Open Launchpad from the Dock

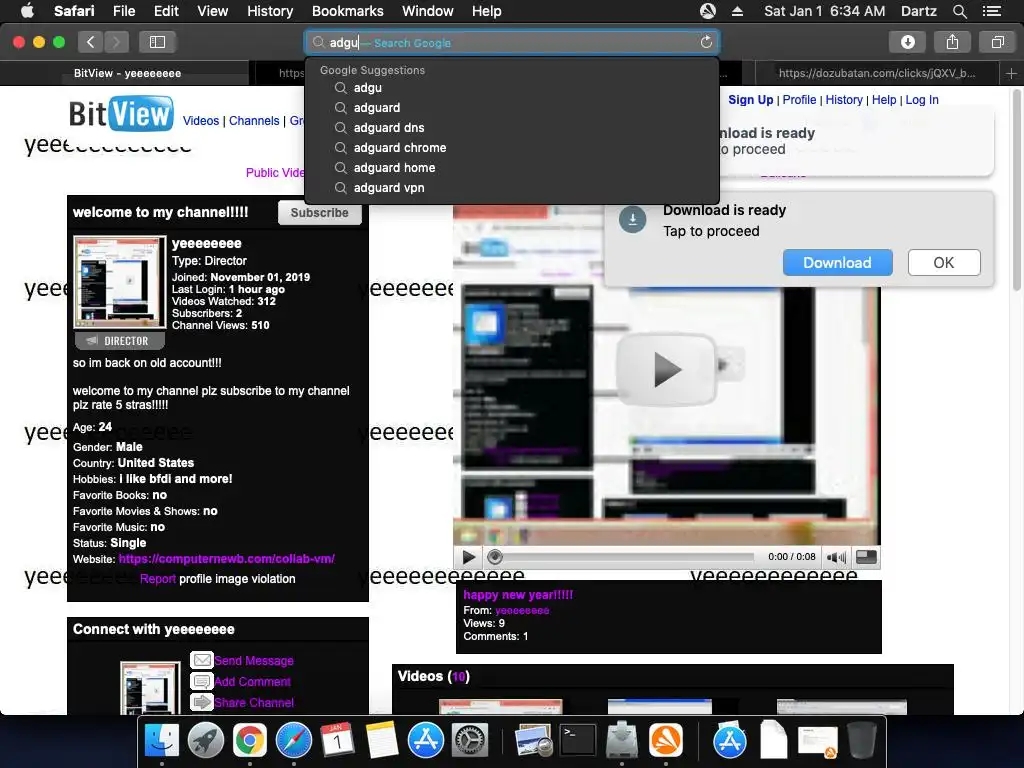[x=206, y=741]
